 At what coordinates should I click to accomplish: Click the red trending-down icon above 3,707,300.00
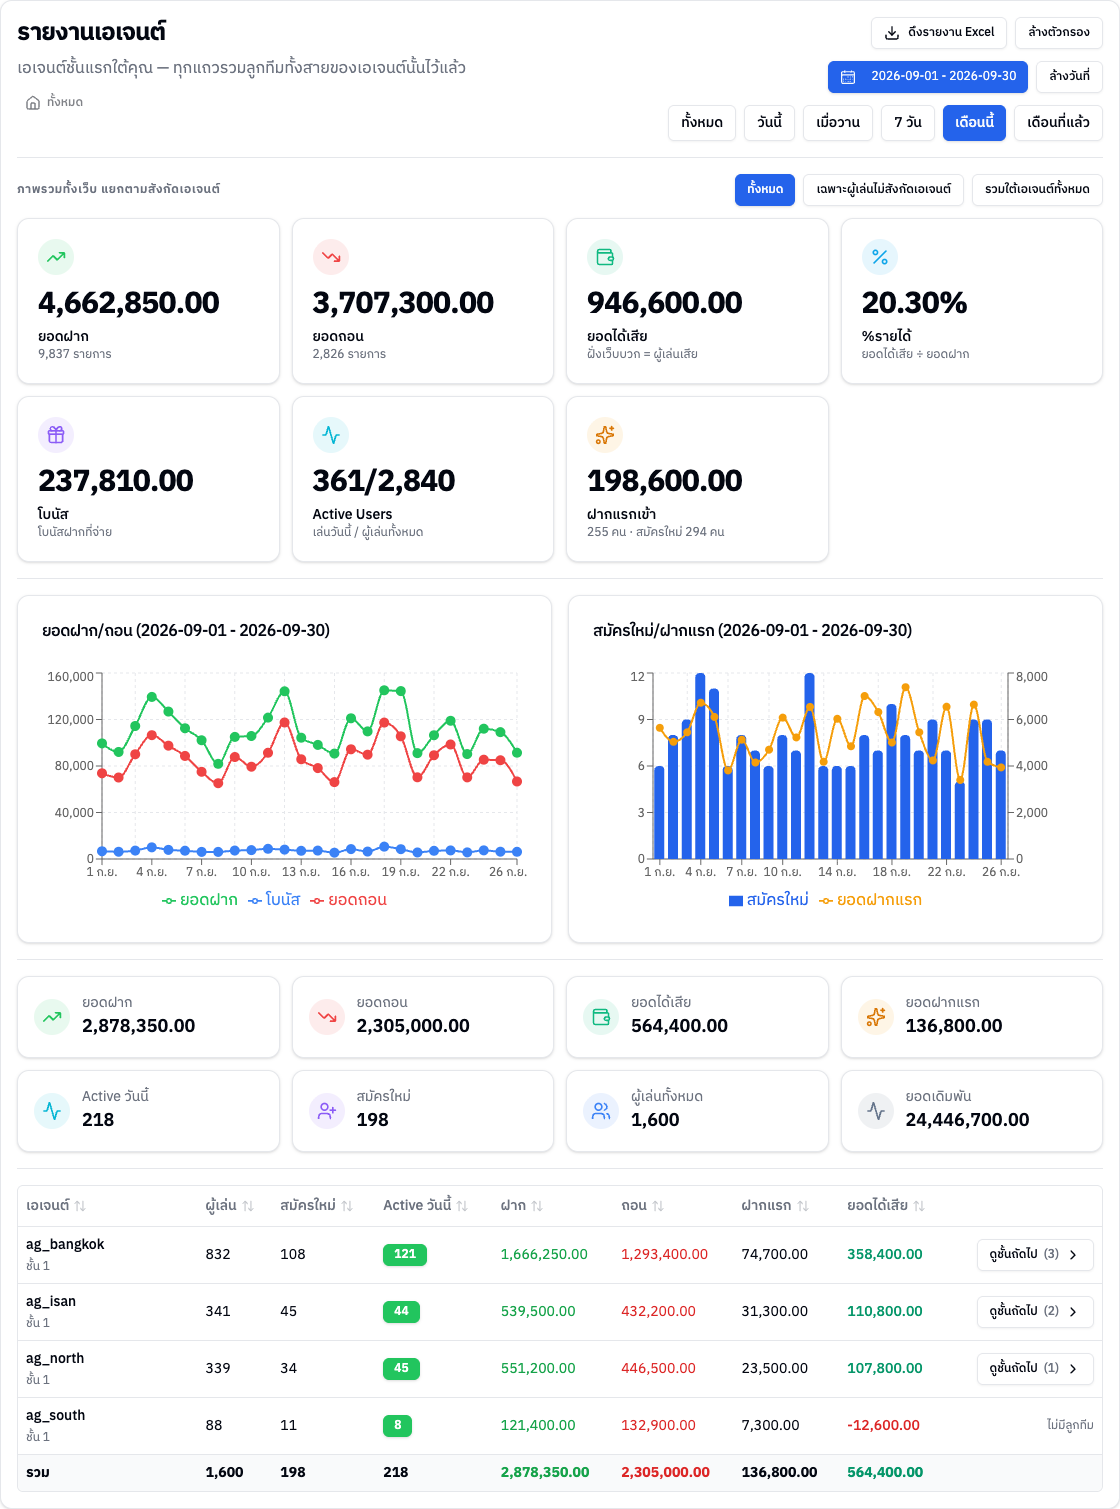coord(331,257)
